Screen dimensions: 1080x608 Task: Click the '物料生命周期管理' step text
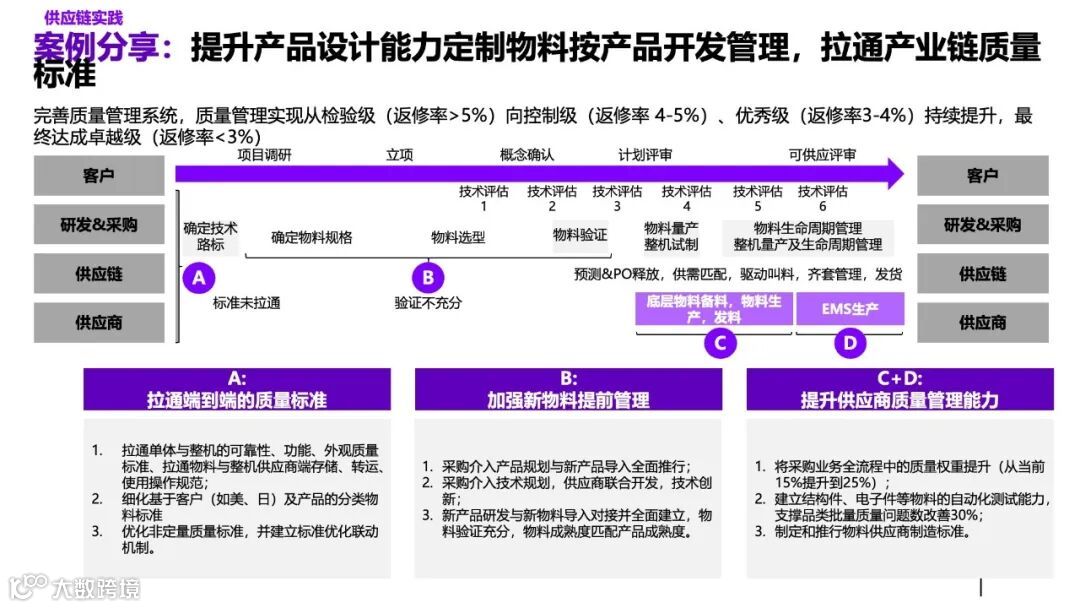tap(808, 228)
